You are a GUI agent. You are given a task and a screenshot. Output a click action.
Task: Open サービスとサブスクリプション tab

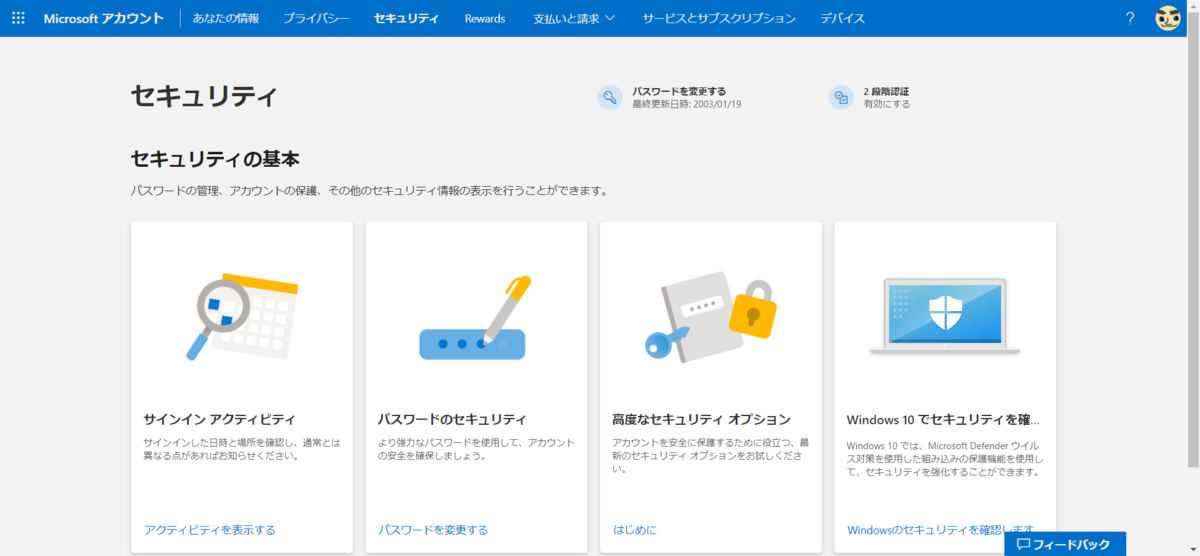click(x=719, y=18)
